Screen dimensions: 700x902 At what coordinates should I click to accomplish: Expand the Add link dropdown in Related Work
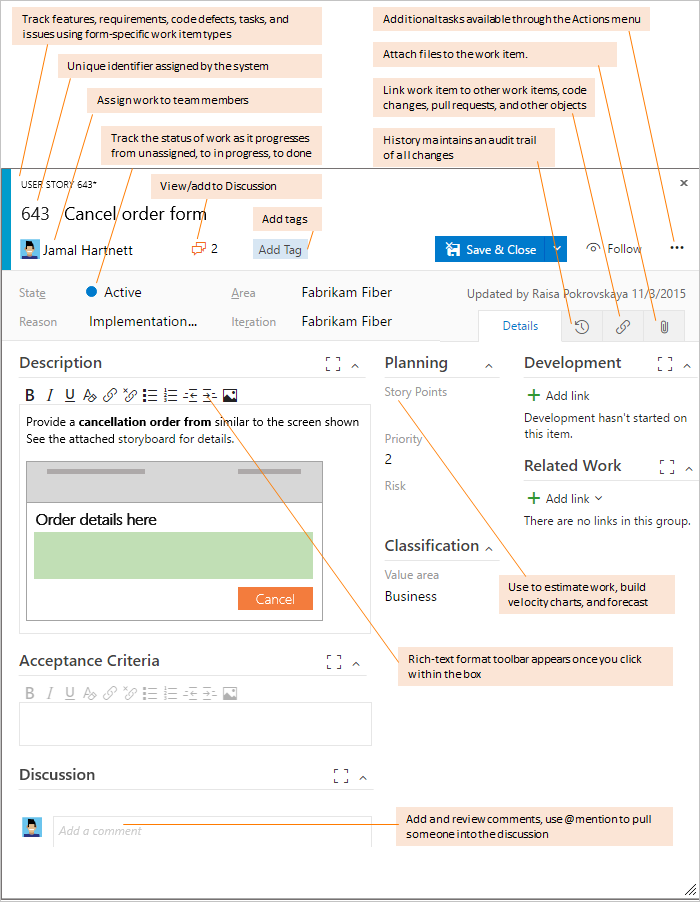point(599,498)
